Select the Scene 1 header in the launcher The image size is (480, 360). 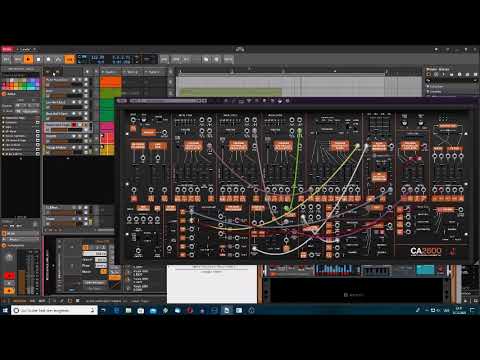click(111, 72)
